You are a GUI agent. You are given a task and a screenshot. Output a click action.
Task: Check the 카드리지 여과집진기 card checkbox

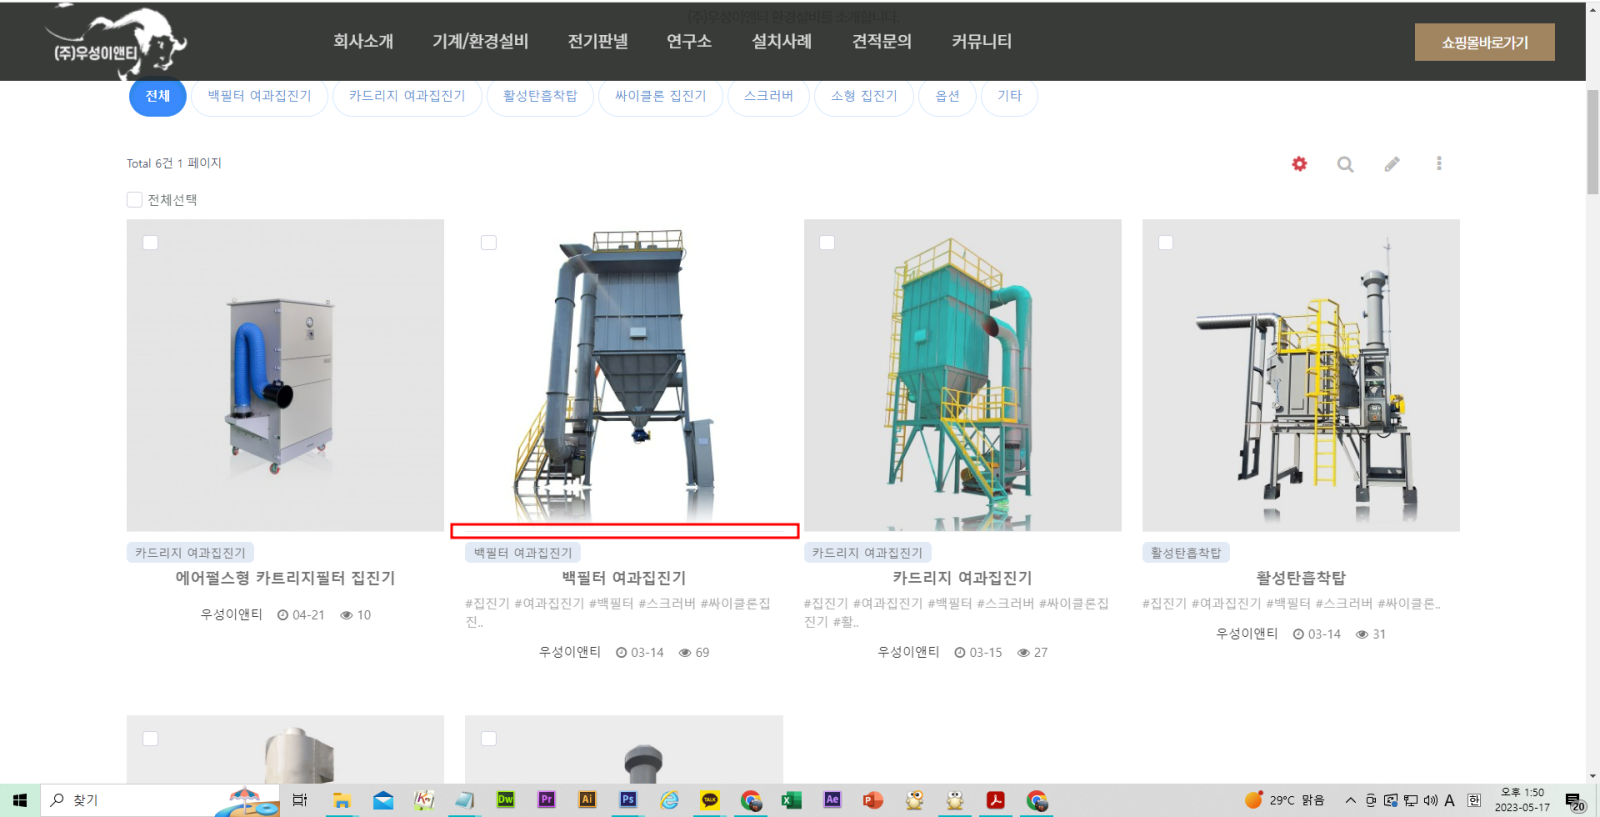tap(827, 243)
